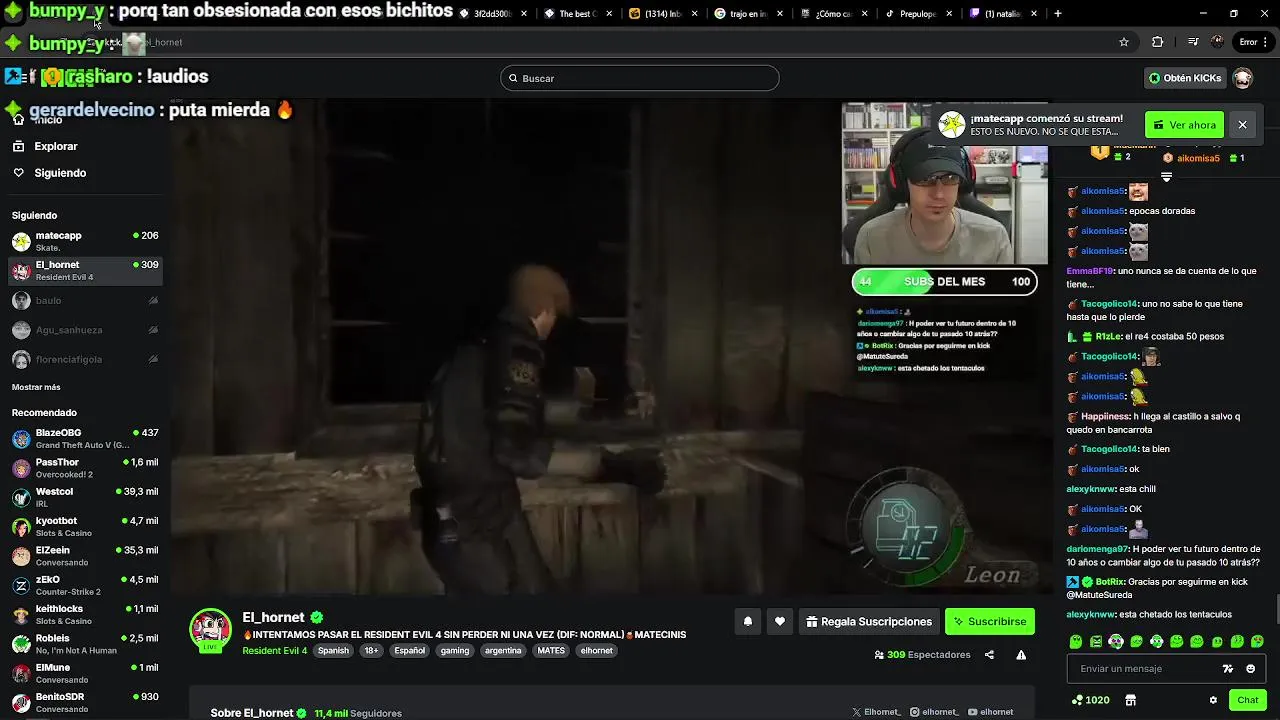
Task: Switch to 'The best' browser tab
Action: click(x=578, y=13)
